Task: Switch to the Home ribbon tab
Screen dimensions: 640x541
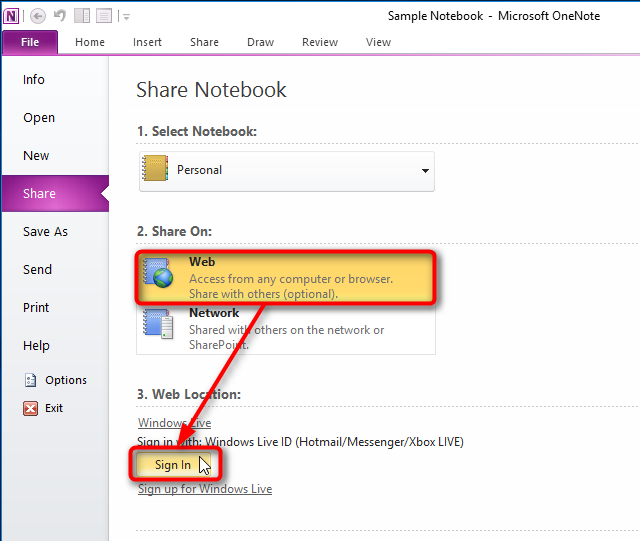Action: pyautogui.click(x=90, y=42)
